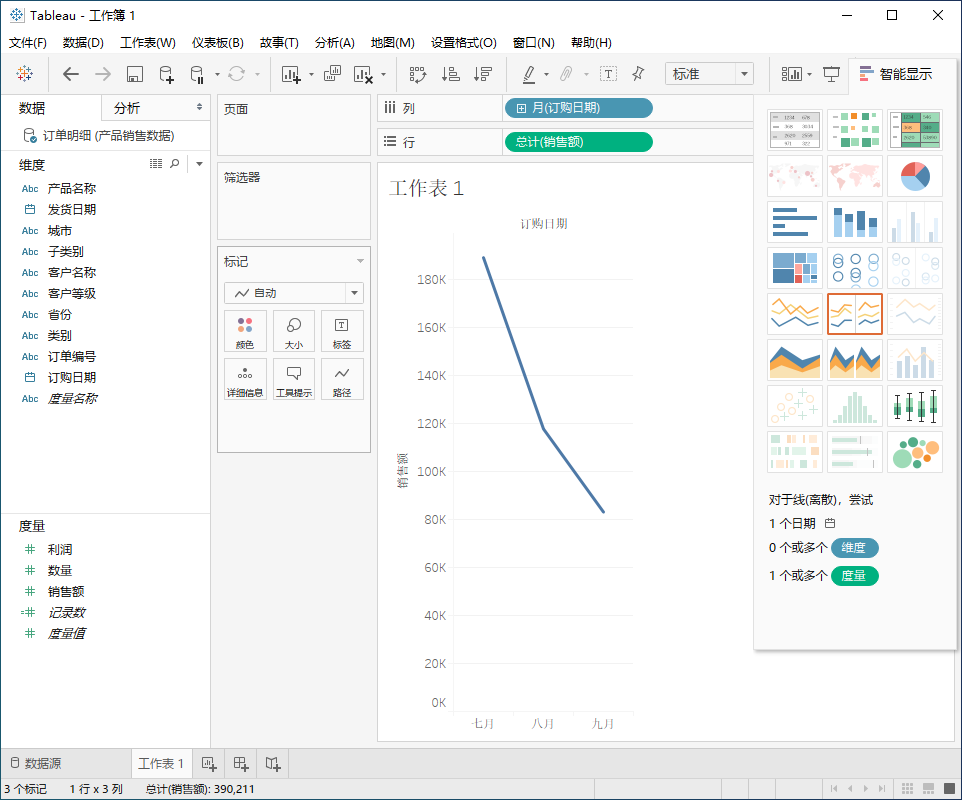Open the highlight dropdown arrow
The height and width of the screenshot is (800, 962).
coord(546,75)
